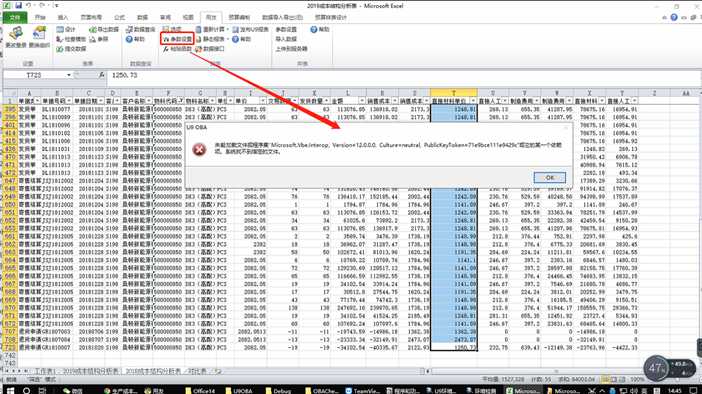
Task: Switch to Normal view in the status bar
Action: pos(604,379)
